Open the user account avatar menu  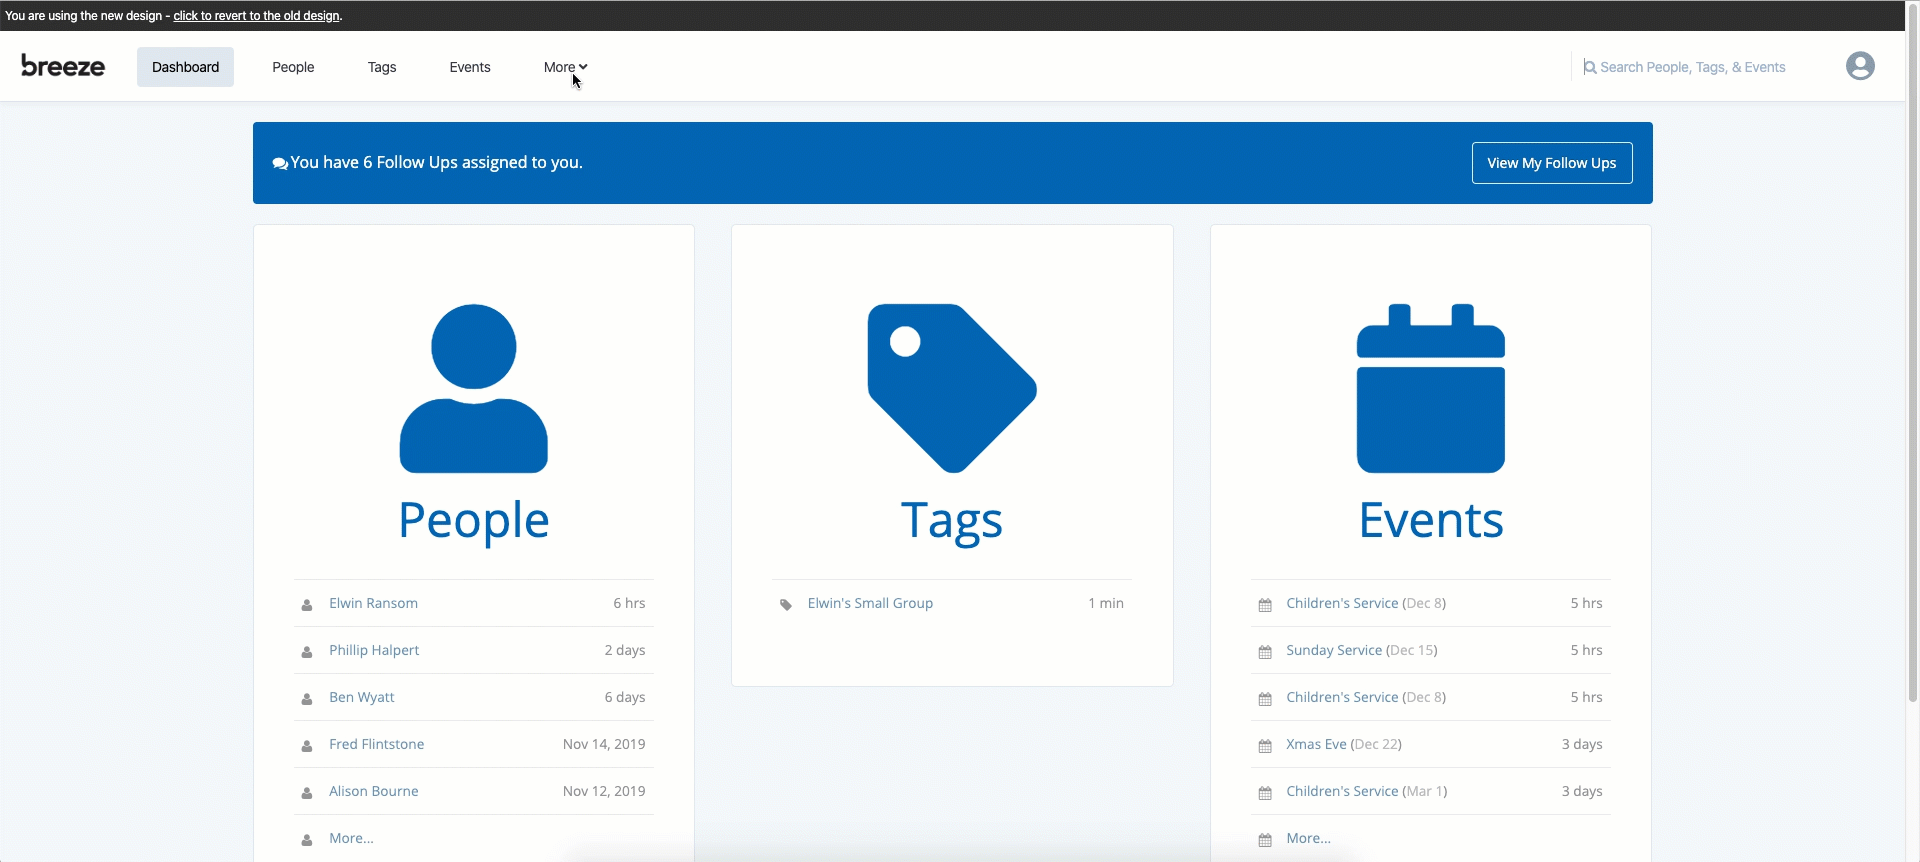point(1860,66)
